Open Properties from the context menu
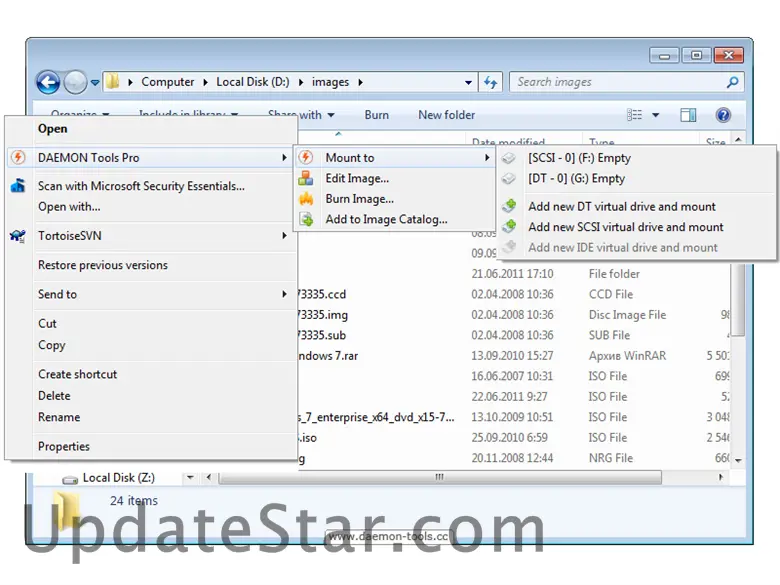The image size is (780, 585). coord(64,446)
